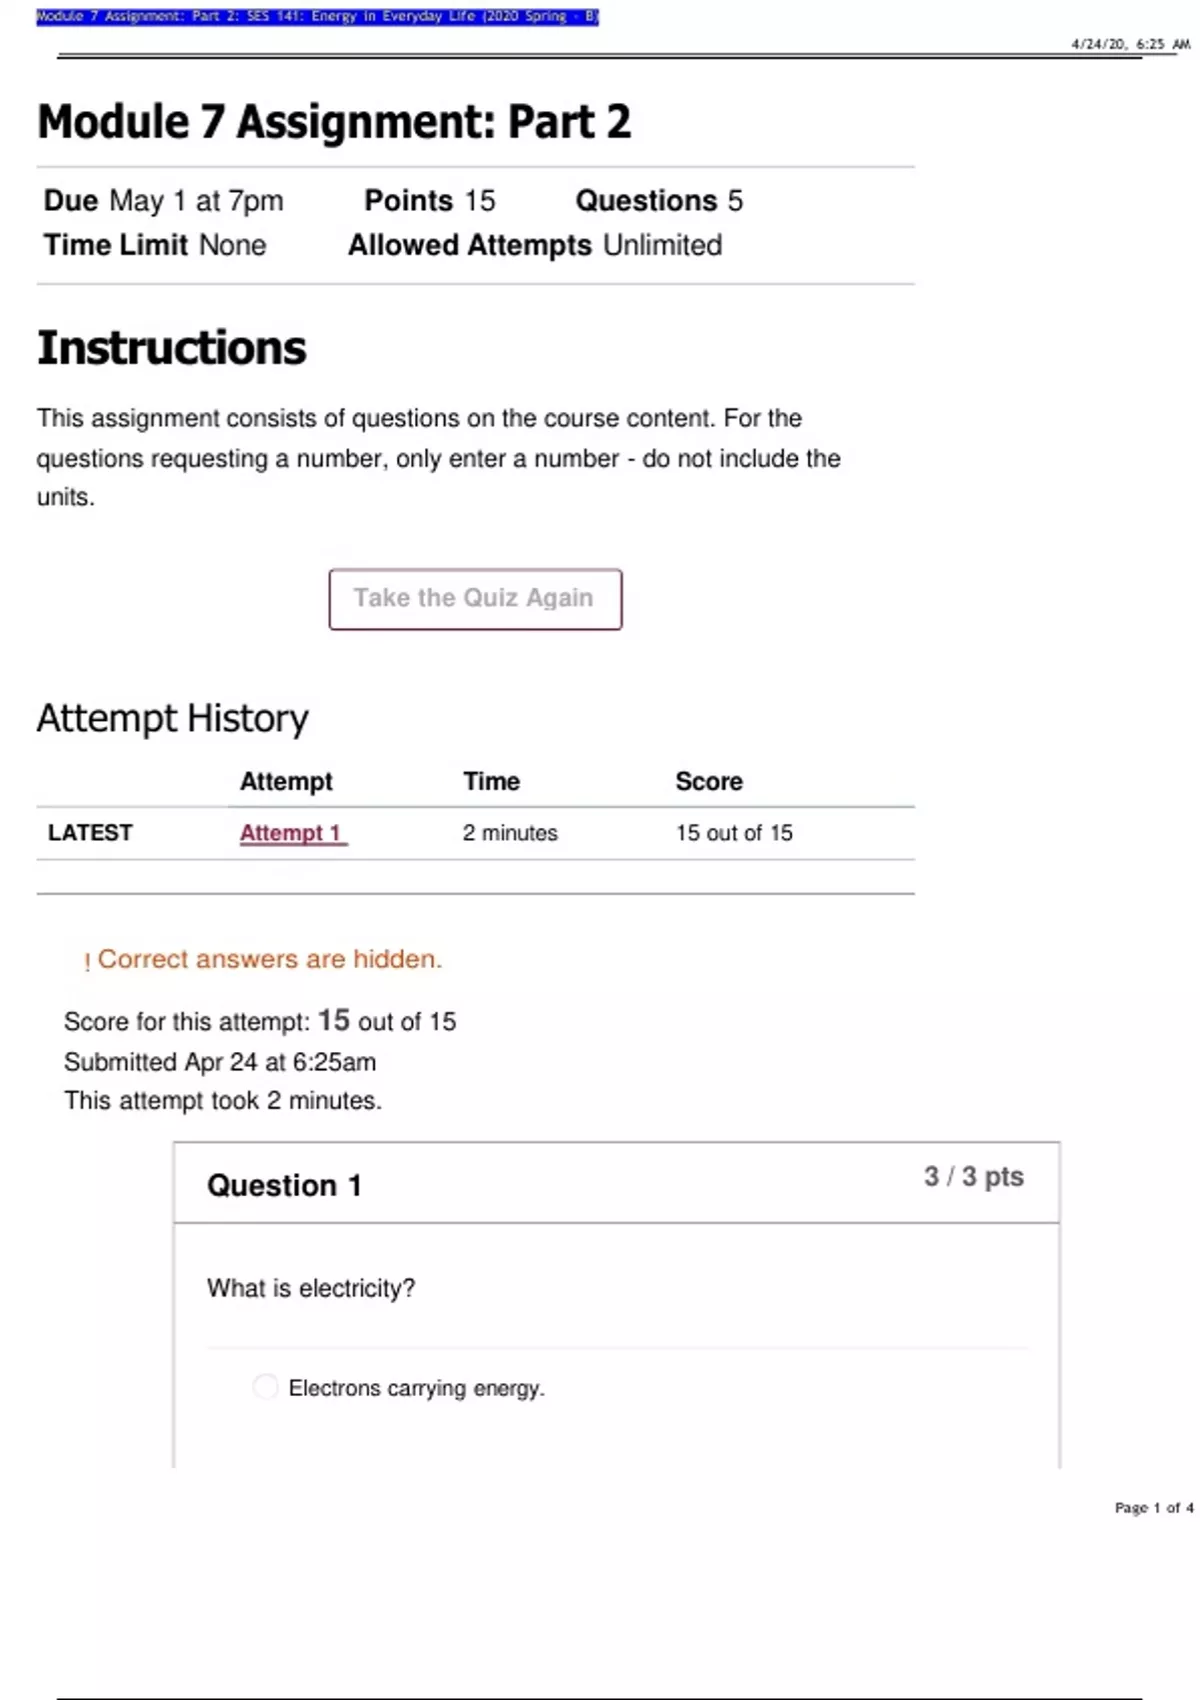The height and width of the screenshot is (1700, 1200).
Task: Click the Question 1 header
Action: pyautogui.click(x=284, y=1186)
